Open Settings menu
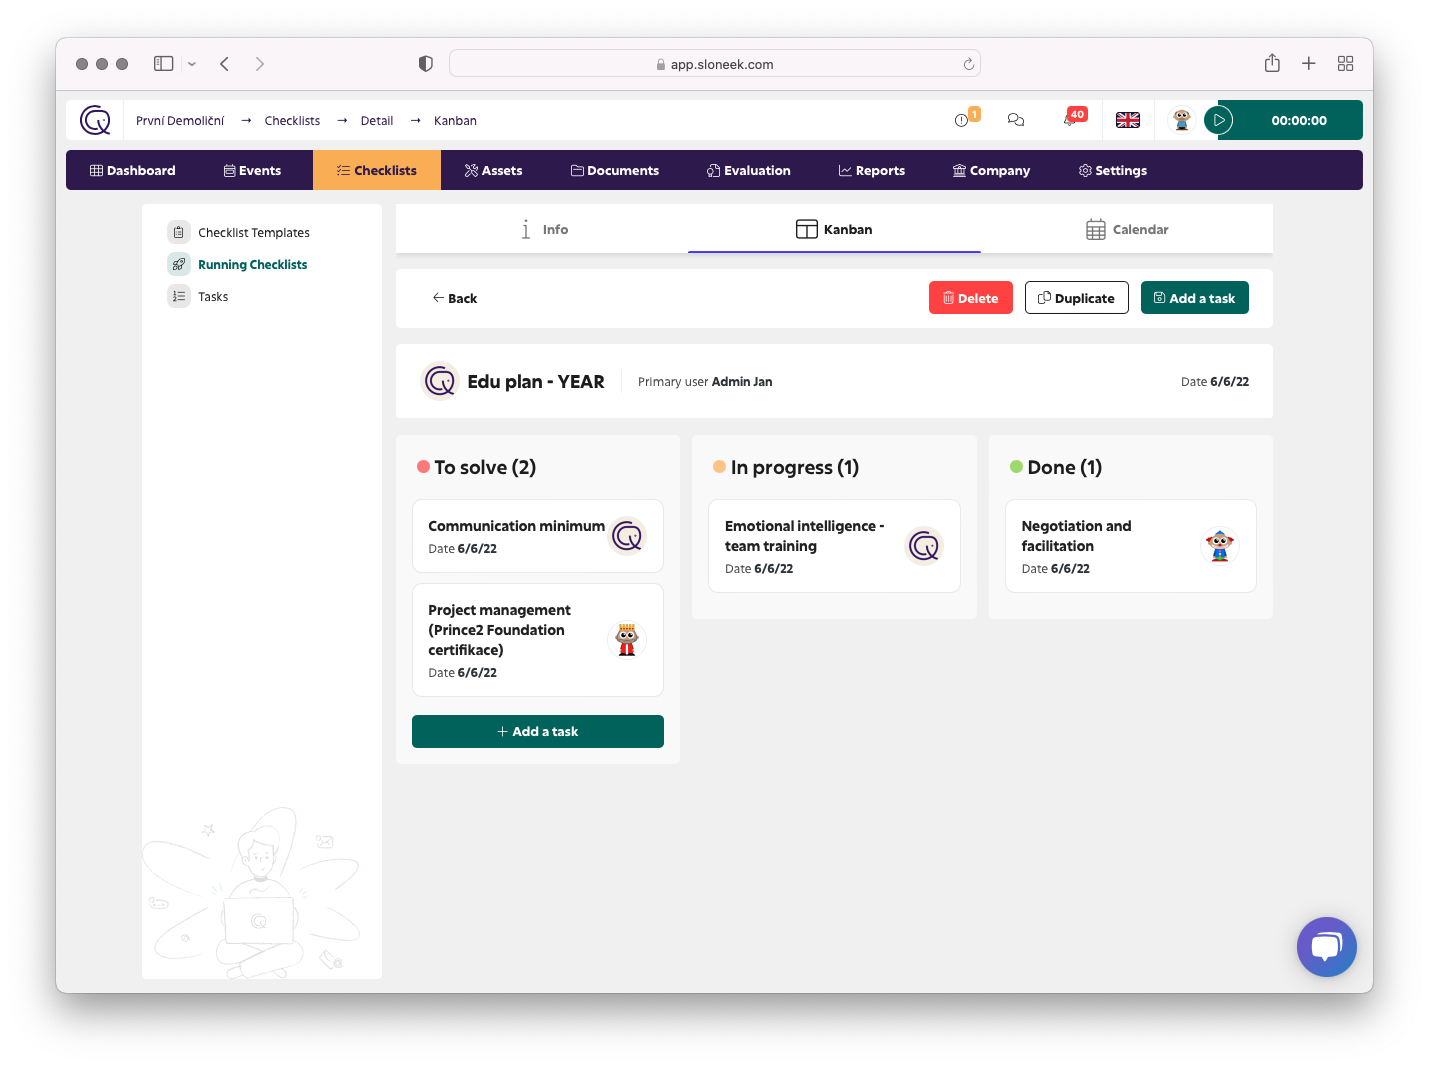1429x1067 pixels. (x=1112, y=170)
